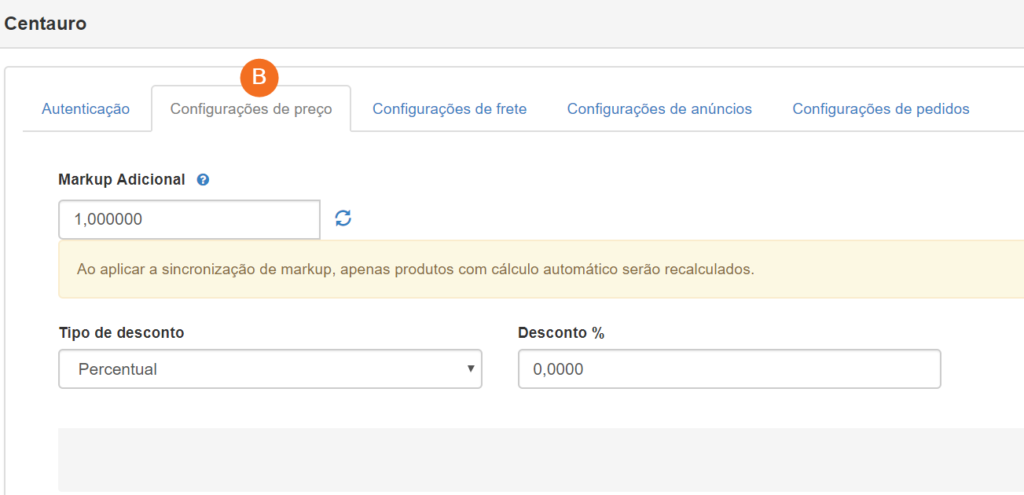Click the yellow markup sync warning banner
Screen dimensions: 1024x495
coord(541,269)
